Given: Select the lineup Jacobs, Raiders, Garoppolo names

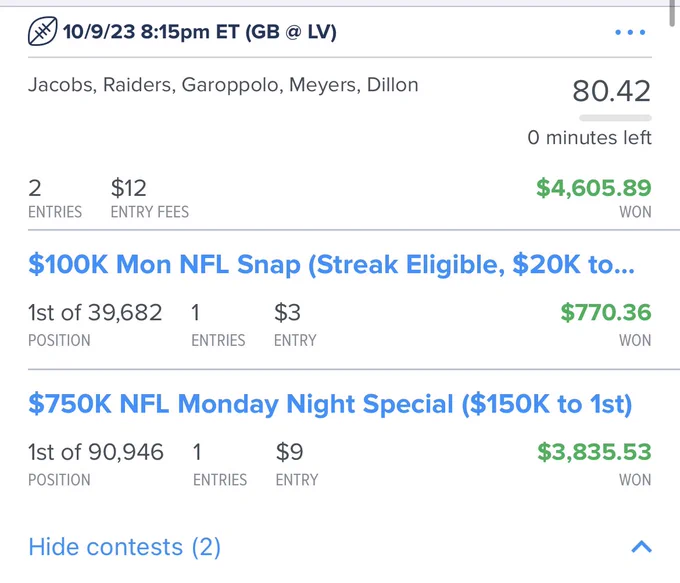Looking at the screenshot, I should coord(223,85).
